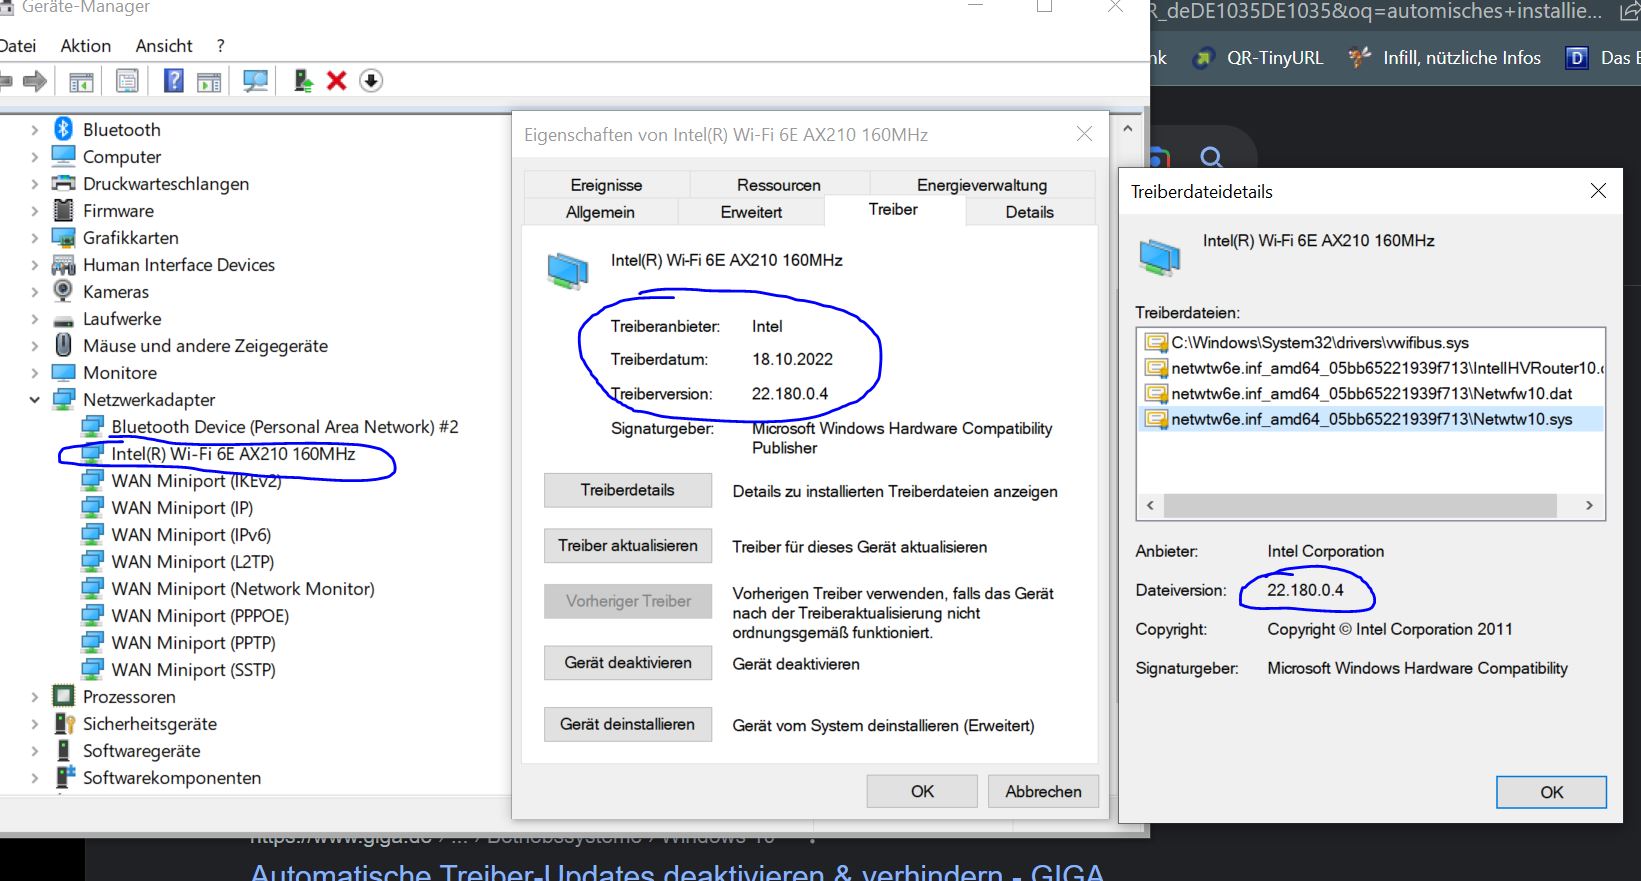
Task: Open the ? help menu
Action: click(x=220, y=46)
